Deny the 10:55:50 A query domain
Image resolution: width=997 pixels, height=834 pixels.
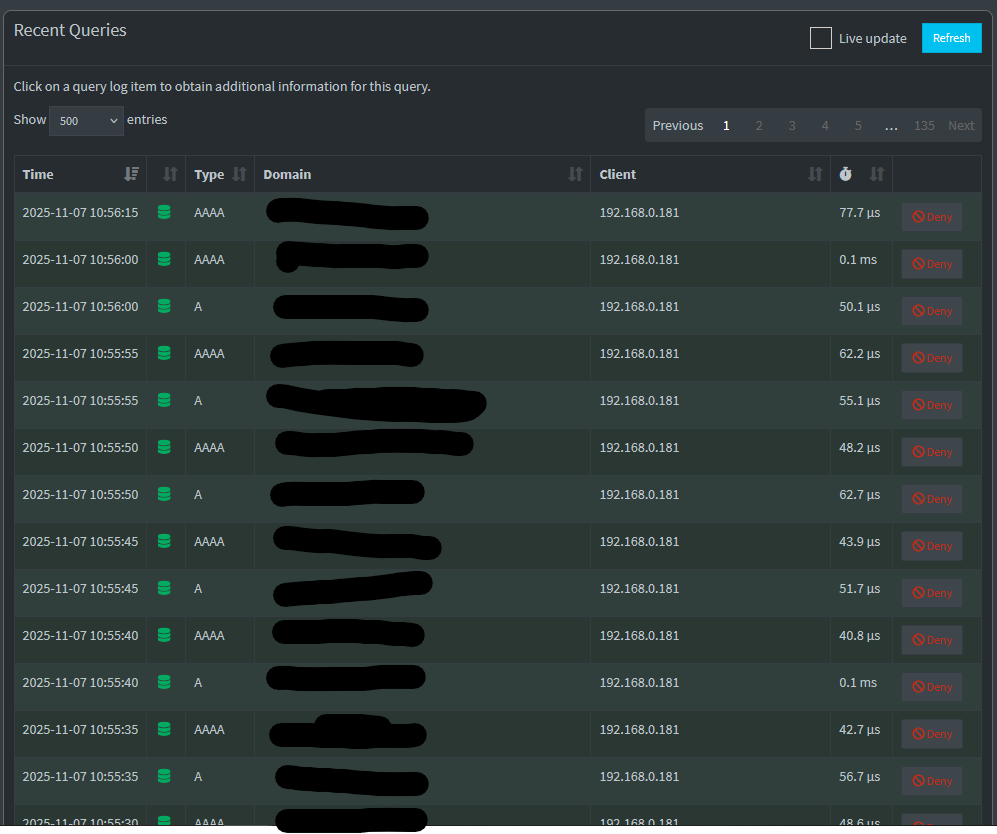932,499
